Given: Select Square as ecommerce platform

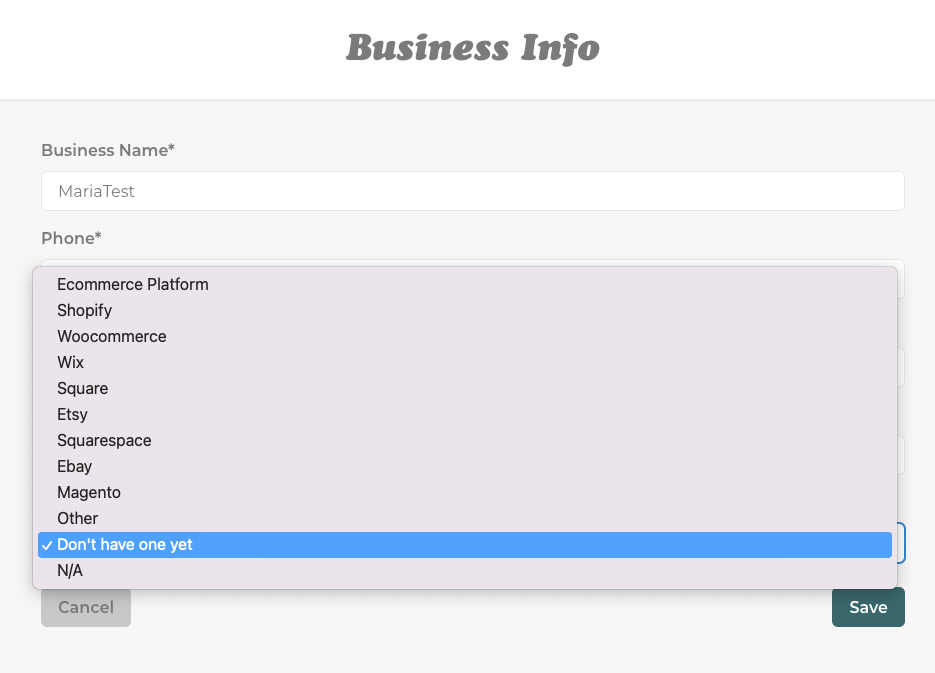Looking at the screenshot, I should tap(465, 389).
